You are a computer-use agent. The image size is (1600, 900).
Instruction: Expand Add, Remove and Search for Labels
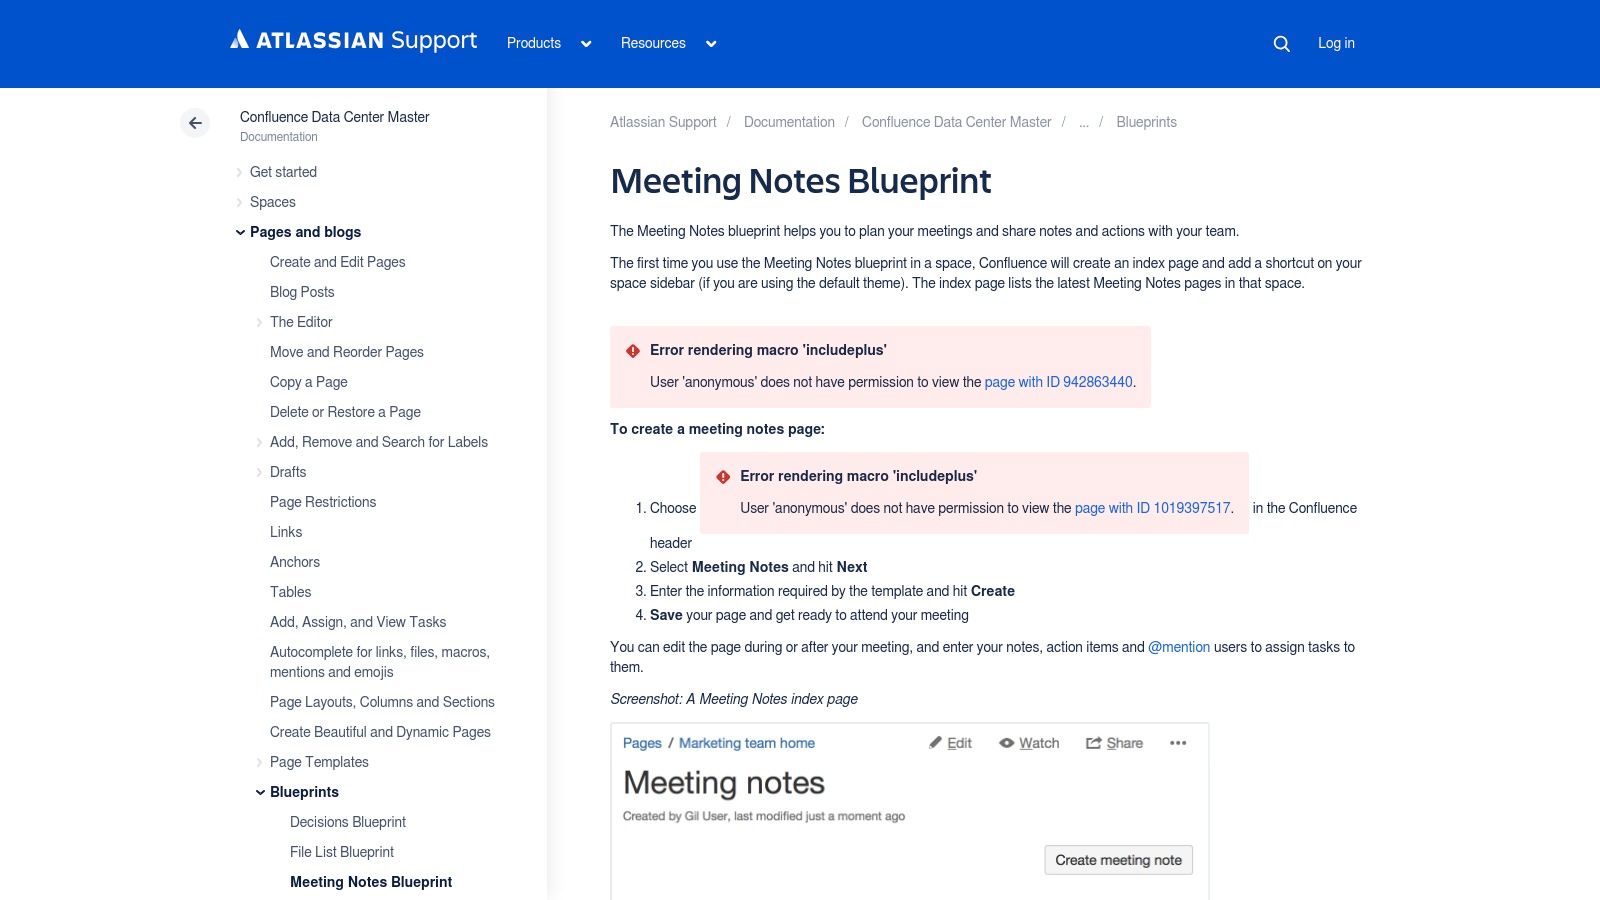(x=259, y=442)
